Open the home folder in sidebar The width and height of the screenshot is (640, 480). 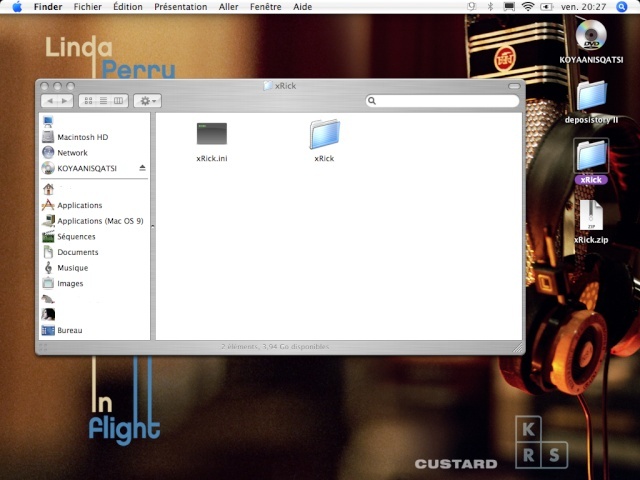coord(48,189)
